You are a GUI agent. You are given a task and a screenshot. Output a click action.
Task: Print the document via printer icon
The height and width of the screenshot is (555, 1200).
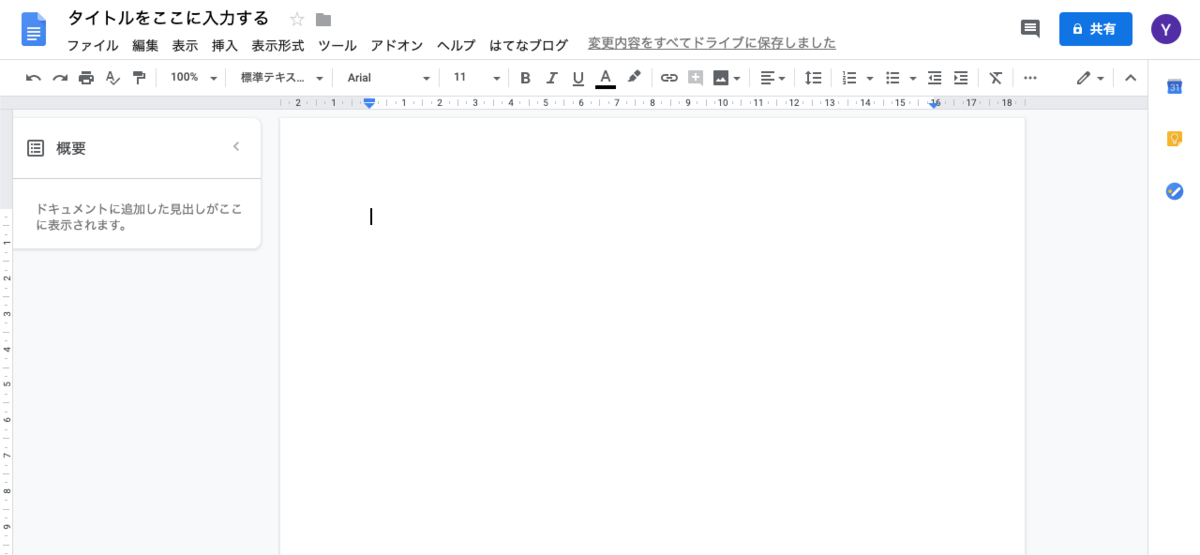(x=86, y=78)
